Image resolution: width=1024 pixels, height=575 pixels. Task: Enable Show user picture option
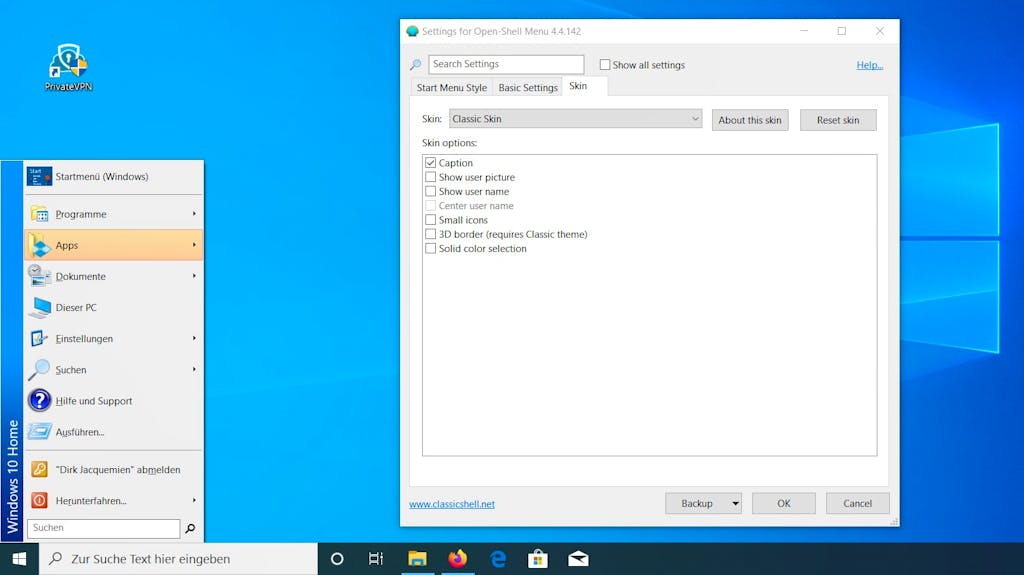click(x=430, y=177)
